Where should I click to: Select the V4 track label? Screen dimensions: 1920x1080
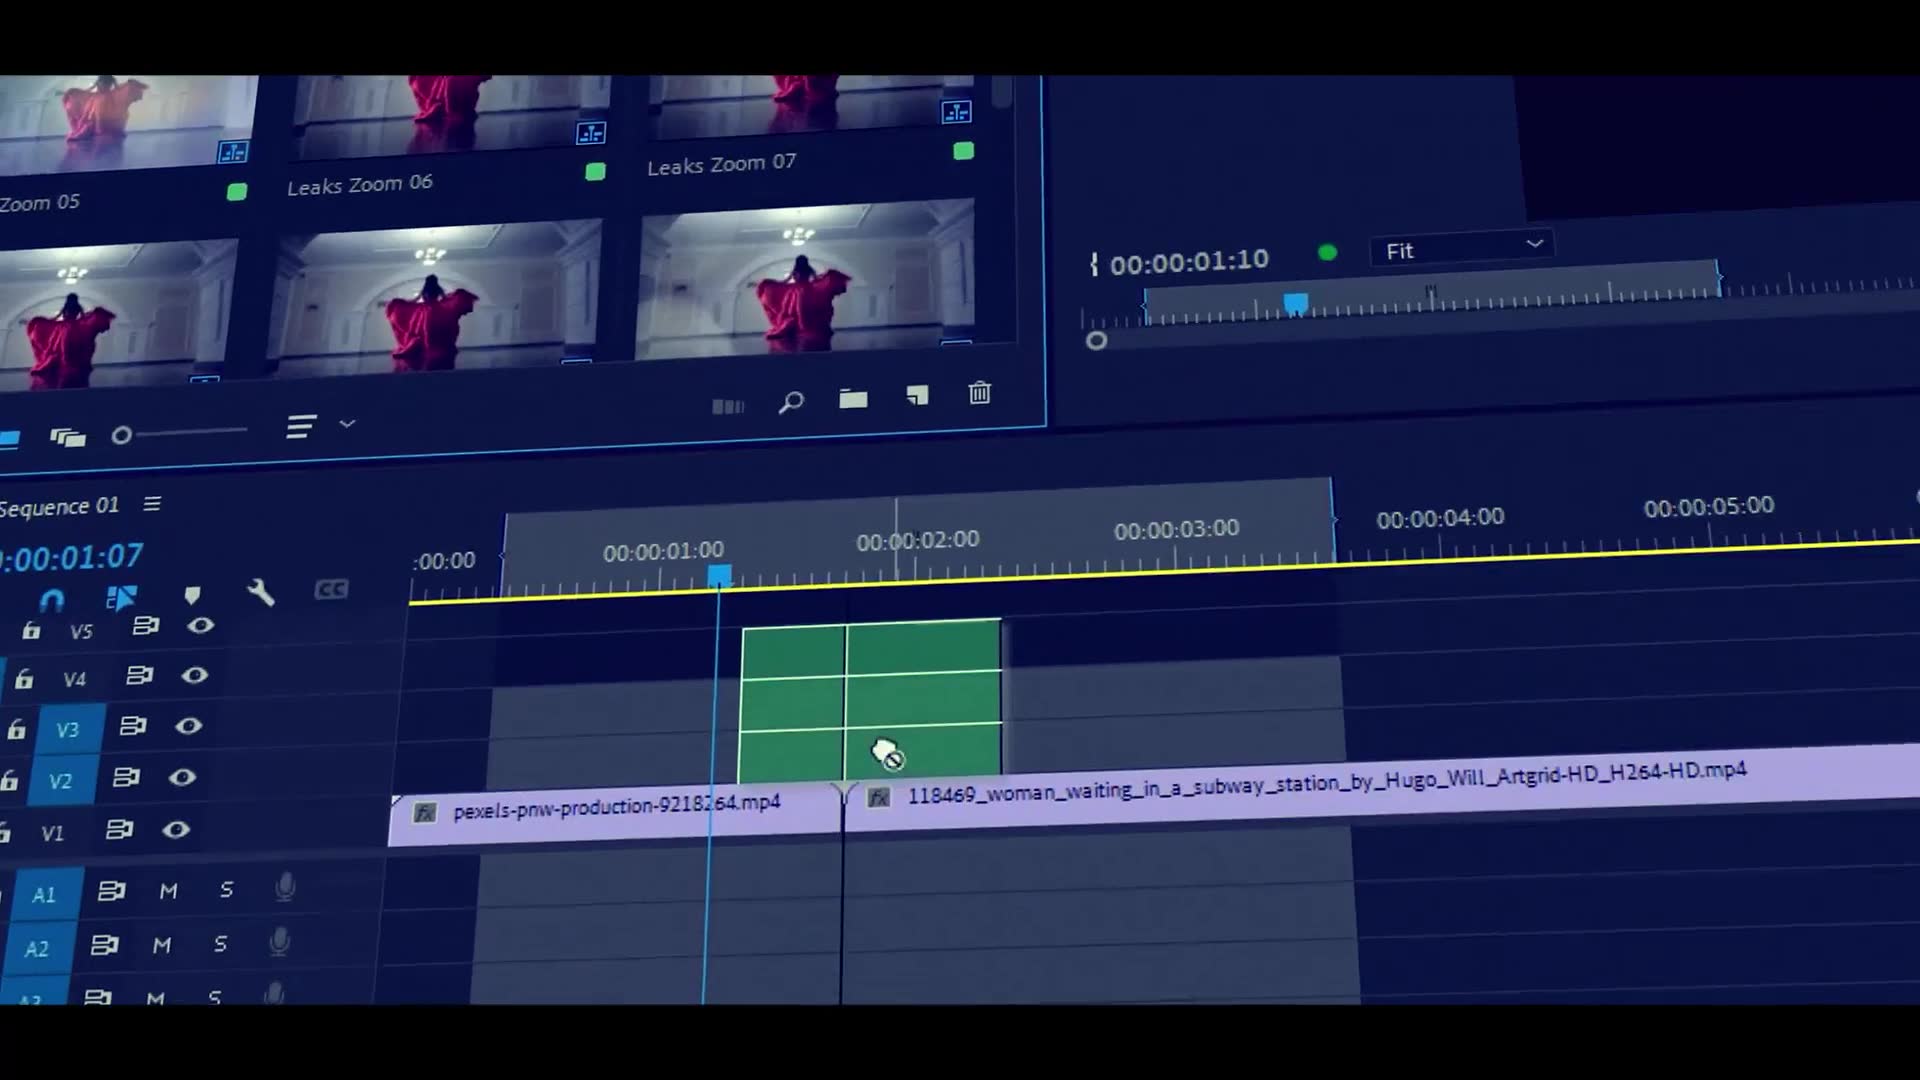(x=74, y=680)
